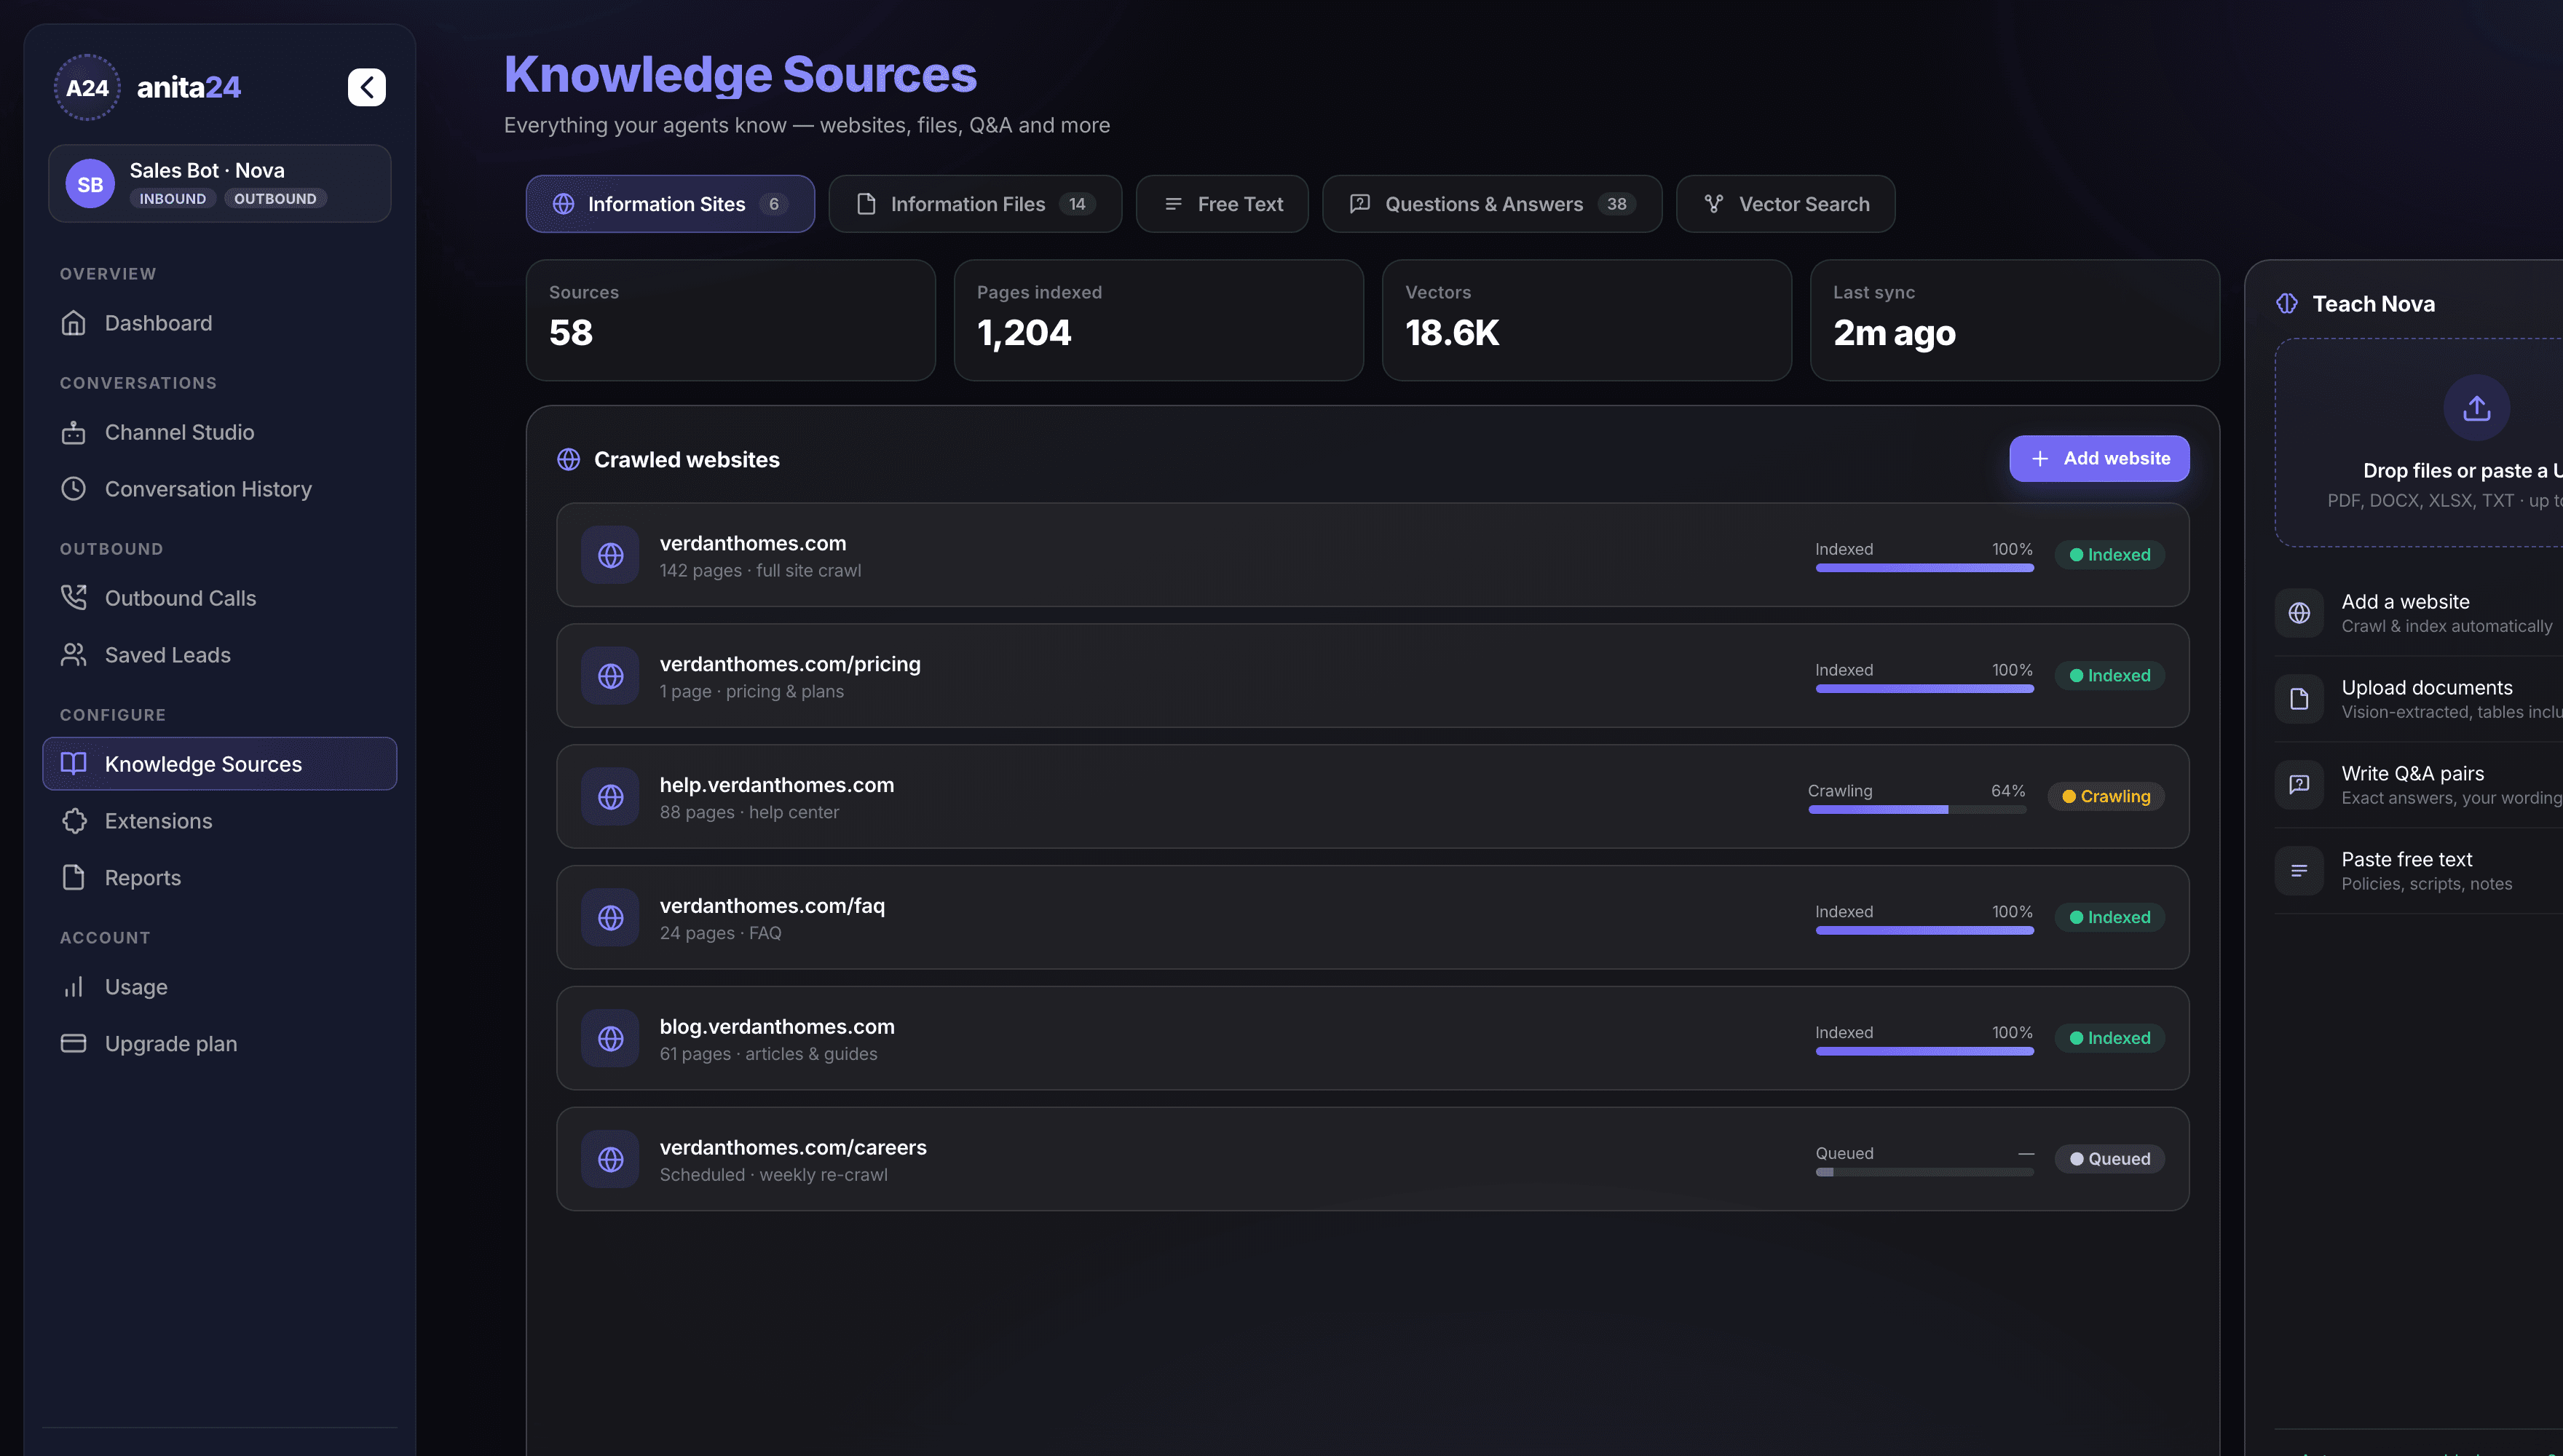This screenshot has height=1456, width=2563.
Task: Open the Questions & Answers tab
Action: (1491, 204)
